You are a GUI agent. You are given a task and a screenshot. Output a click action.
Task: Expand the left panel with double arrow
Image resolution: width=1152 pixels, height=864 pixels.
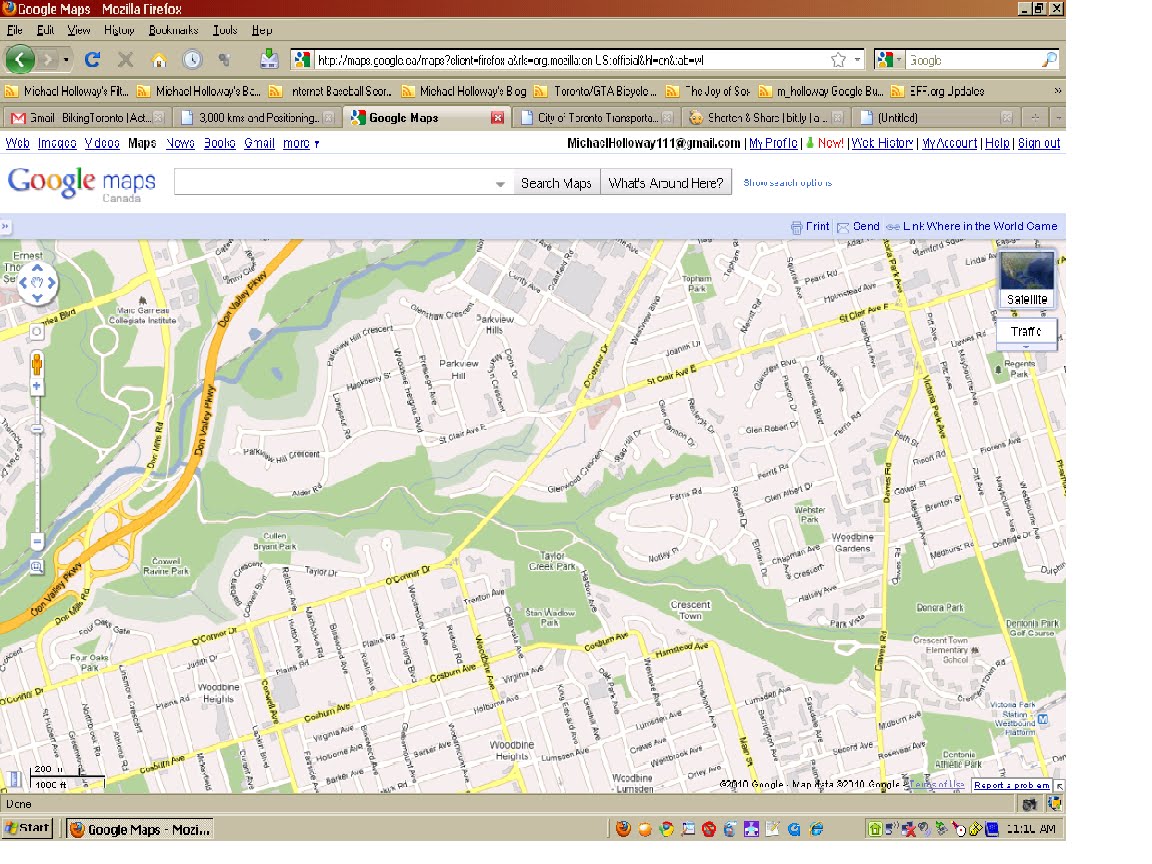coord(5,226)
